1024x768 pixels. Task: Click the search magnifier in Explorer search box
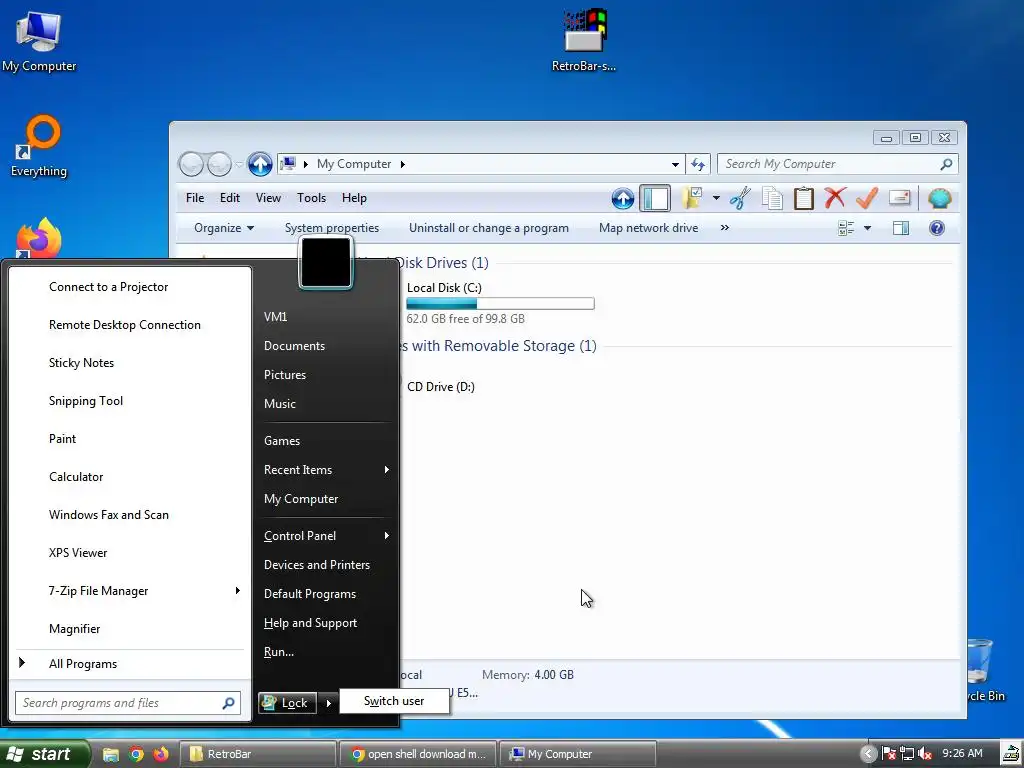[x=946, y=164]
